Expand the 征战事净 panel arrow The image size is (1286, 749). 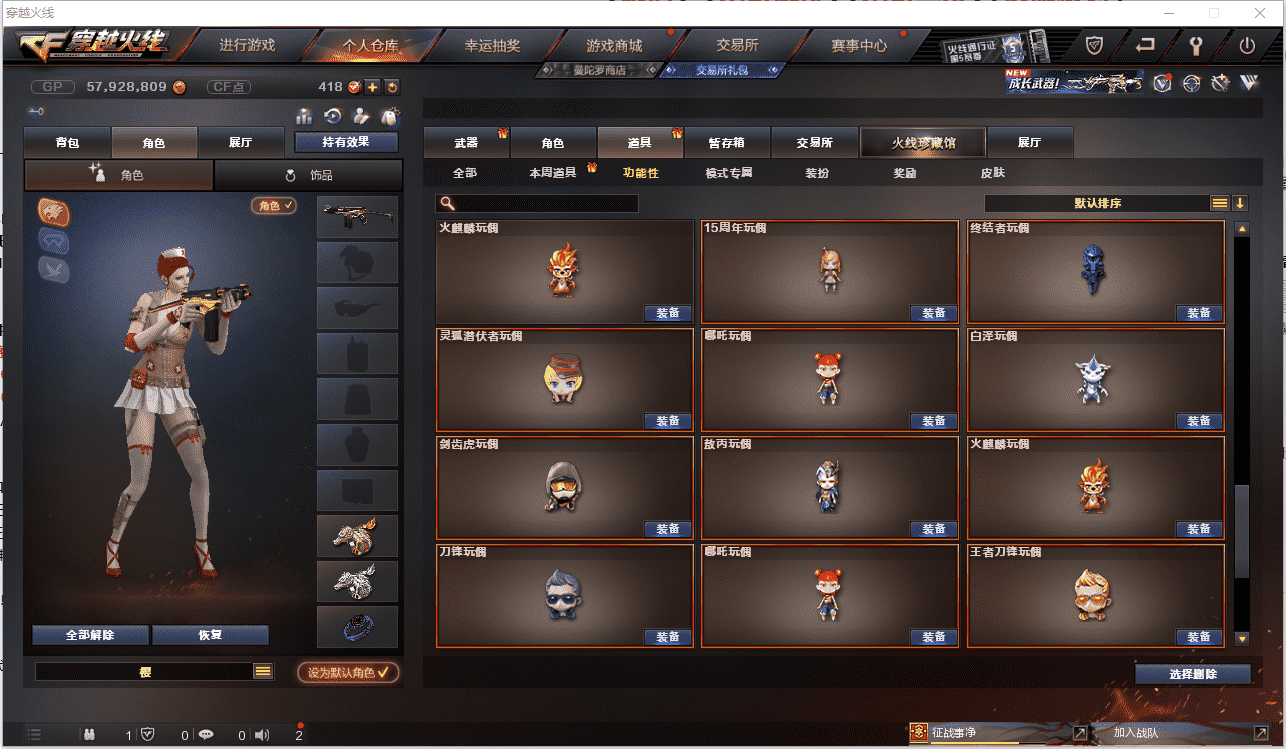tap(1079, 733)
